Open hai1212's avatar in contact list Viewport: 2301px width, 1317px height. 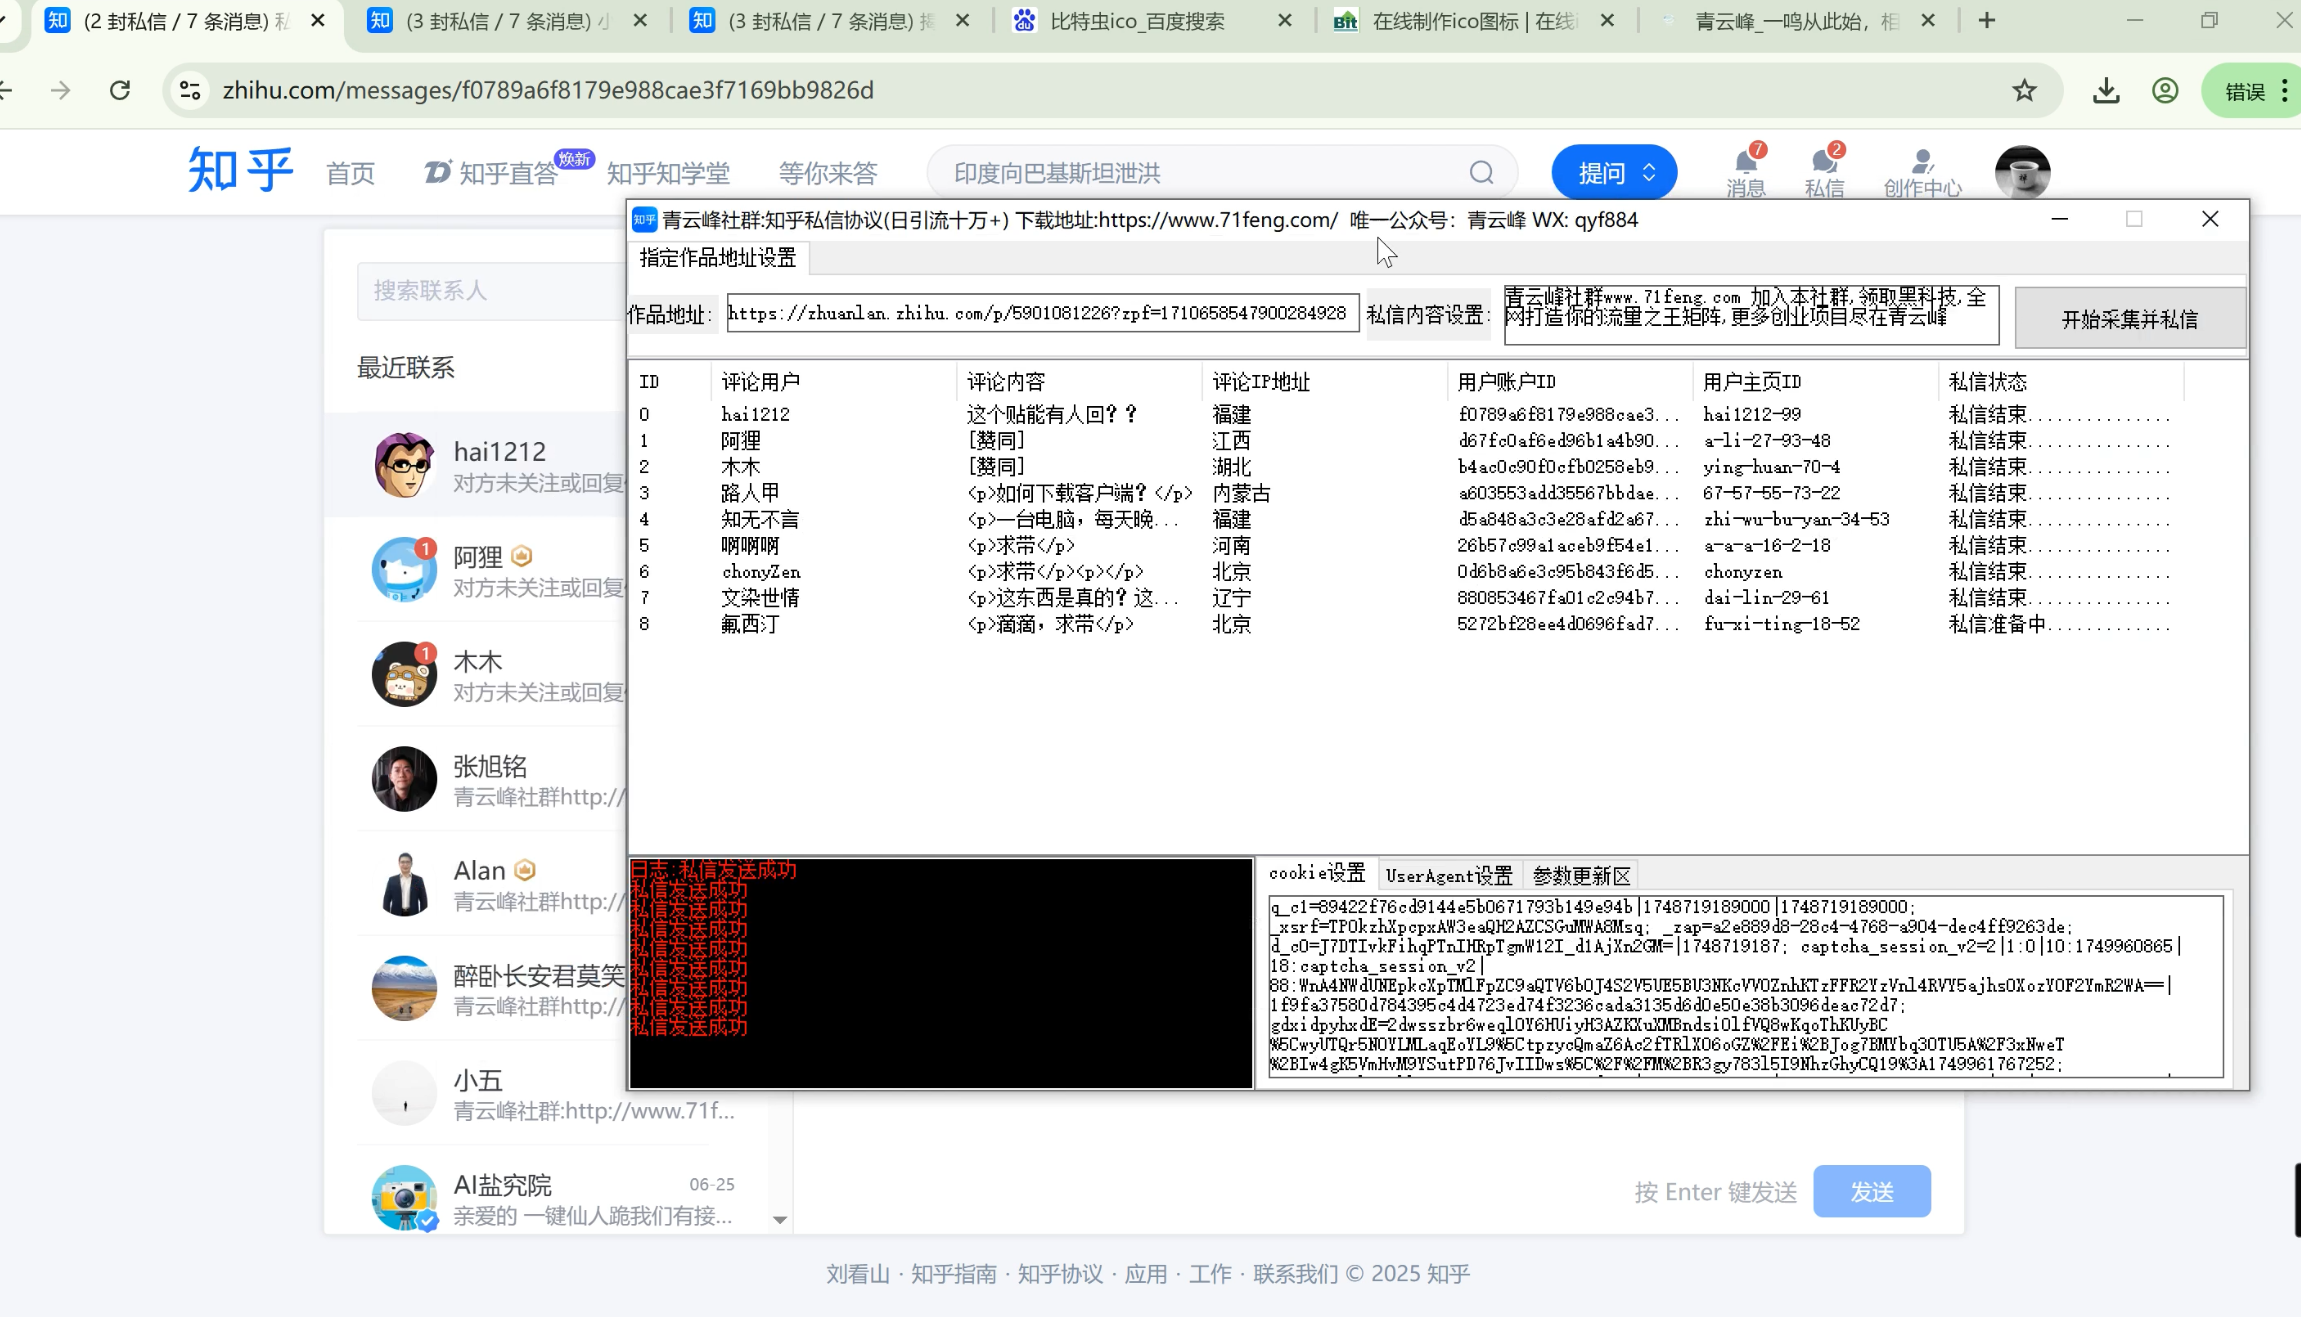coord(404,465)
